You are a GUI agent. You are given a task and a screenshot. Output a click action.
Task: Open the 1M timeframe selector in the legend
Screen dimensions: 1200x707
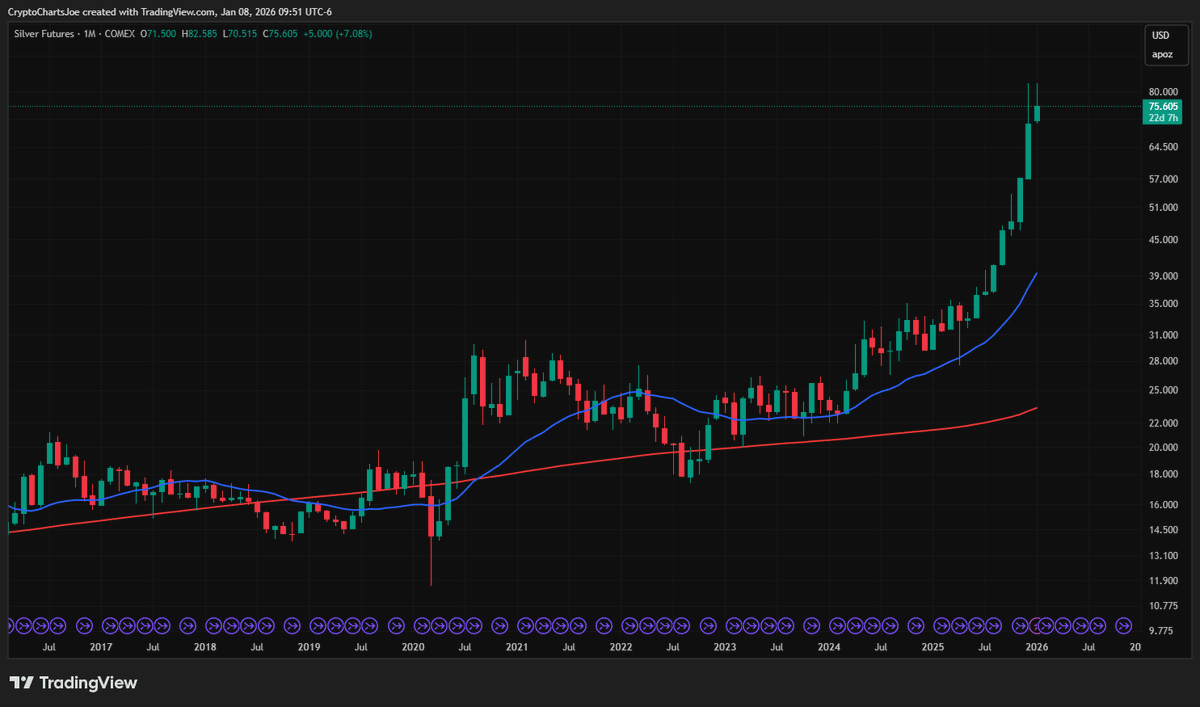click(x=91, y=33)
